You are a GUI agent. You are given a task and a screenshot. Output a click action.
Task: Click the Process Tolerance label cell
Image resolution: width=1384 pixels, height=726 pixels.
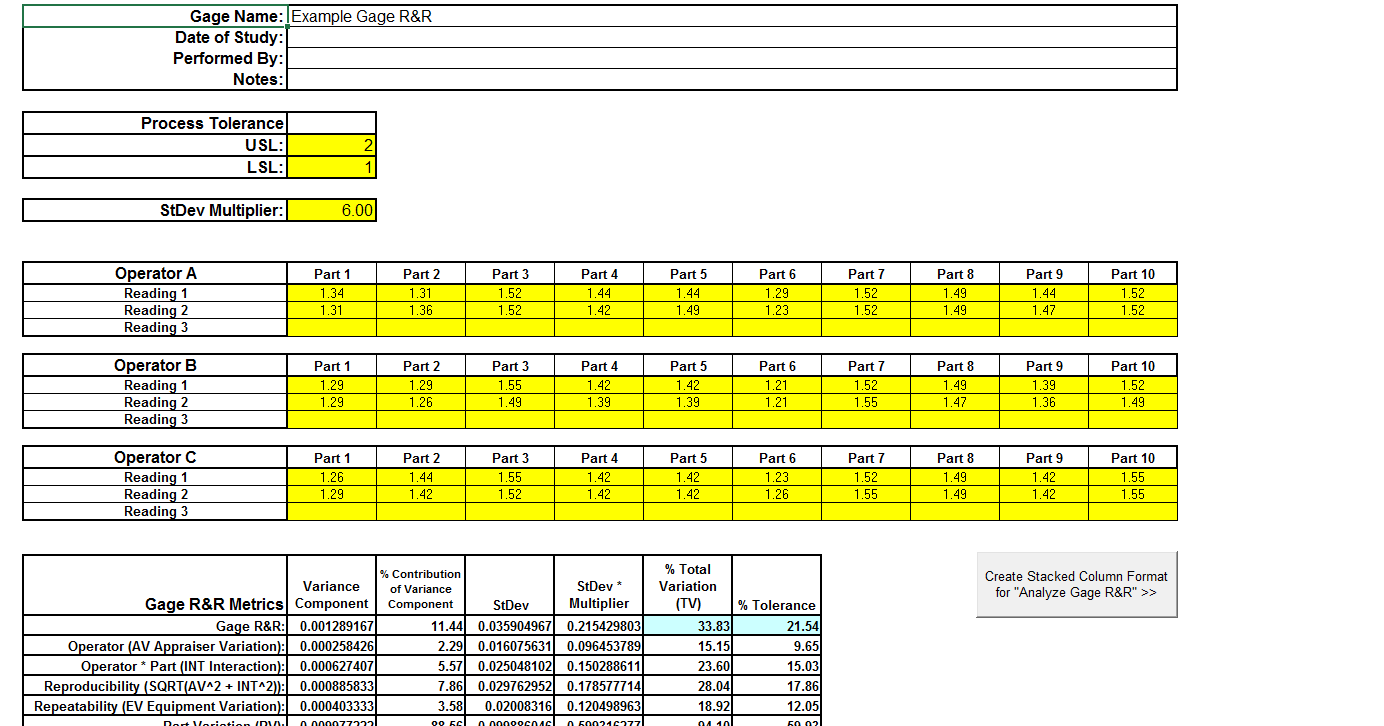155,123
